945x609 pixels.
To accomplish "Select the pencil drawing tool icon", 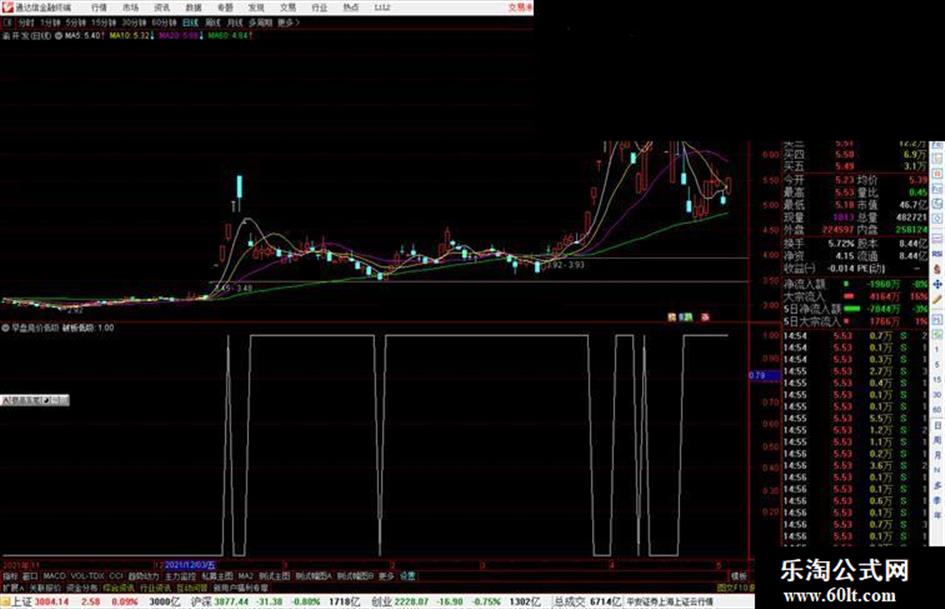I will tap(937, 299).
